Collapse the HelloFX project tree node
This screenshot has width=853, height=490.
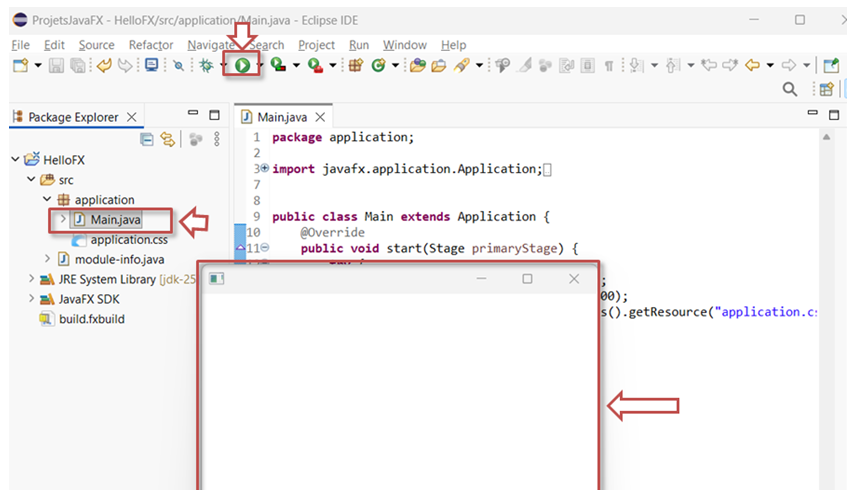click(x=16, y=160)
